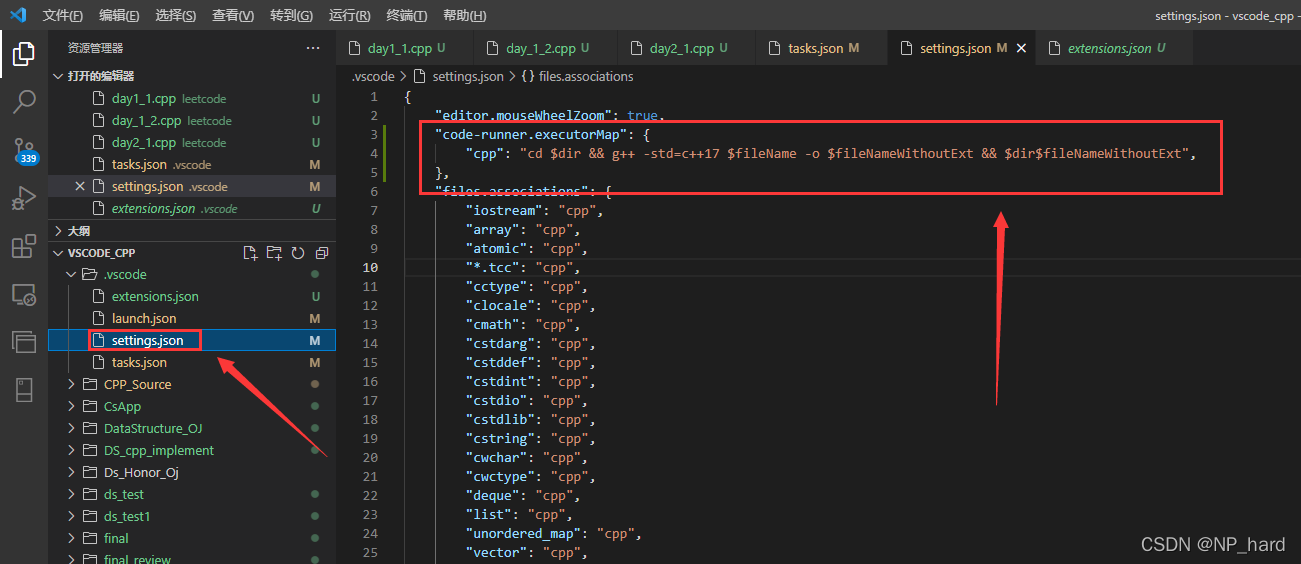Click the 资源管理器 panel title

[x=96, y=48]
